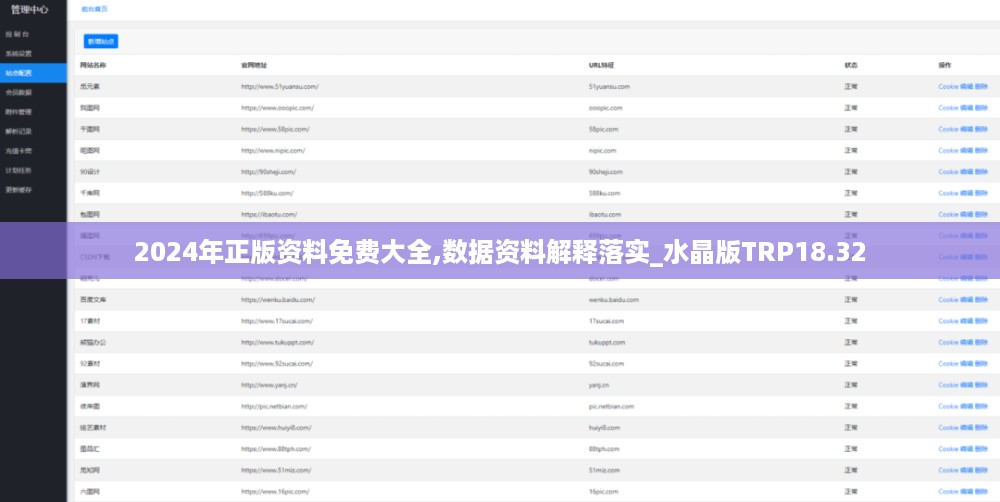1000x502 pixels.
Task: Click 删除 for the 58pic.com row
Action: tap(981, 129)
